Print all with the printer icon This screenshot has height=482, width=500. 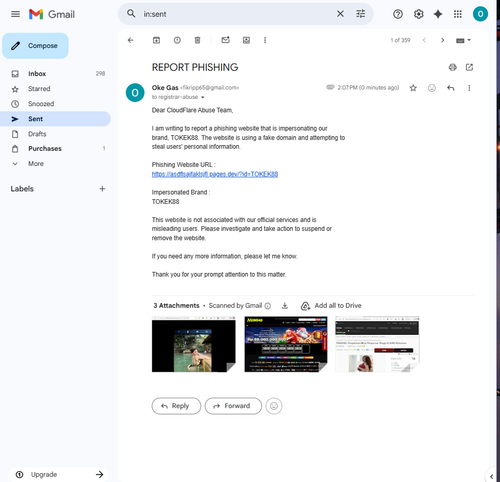[x=452, y=67]
